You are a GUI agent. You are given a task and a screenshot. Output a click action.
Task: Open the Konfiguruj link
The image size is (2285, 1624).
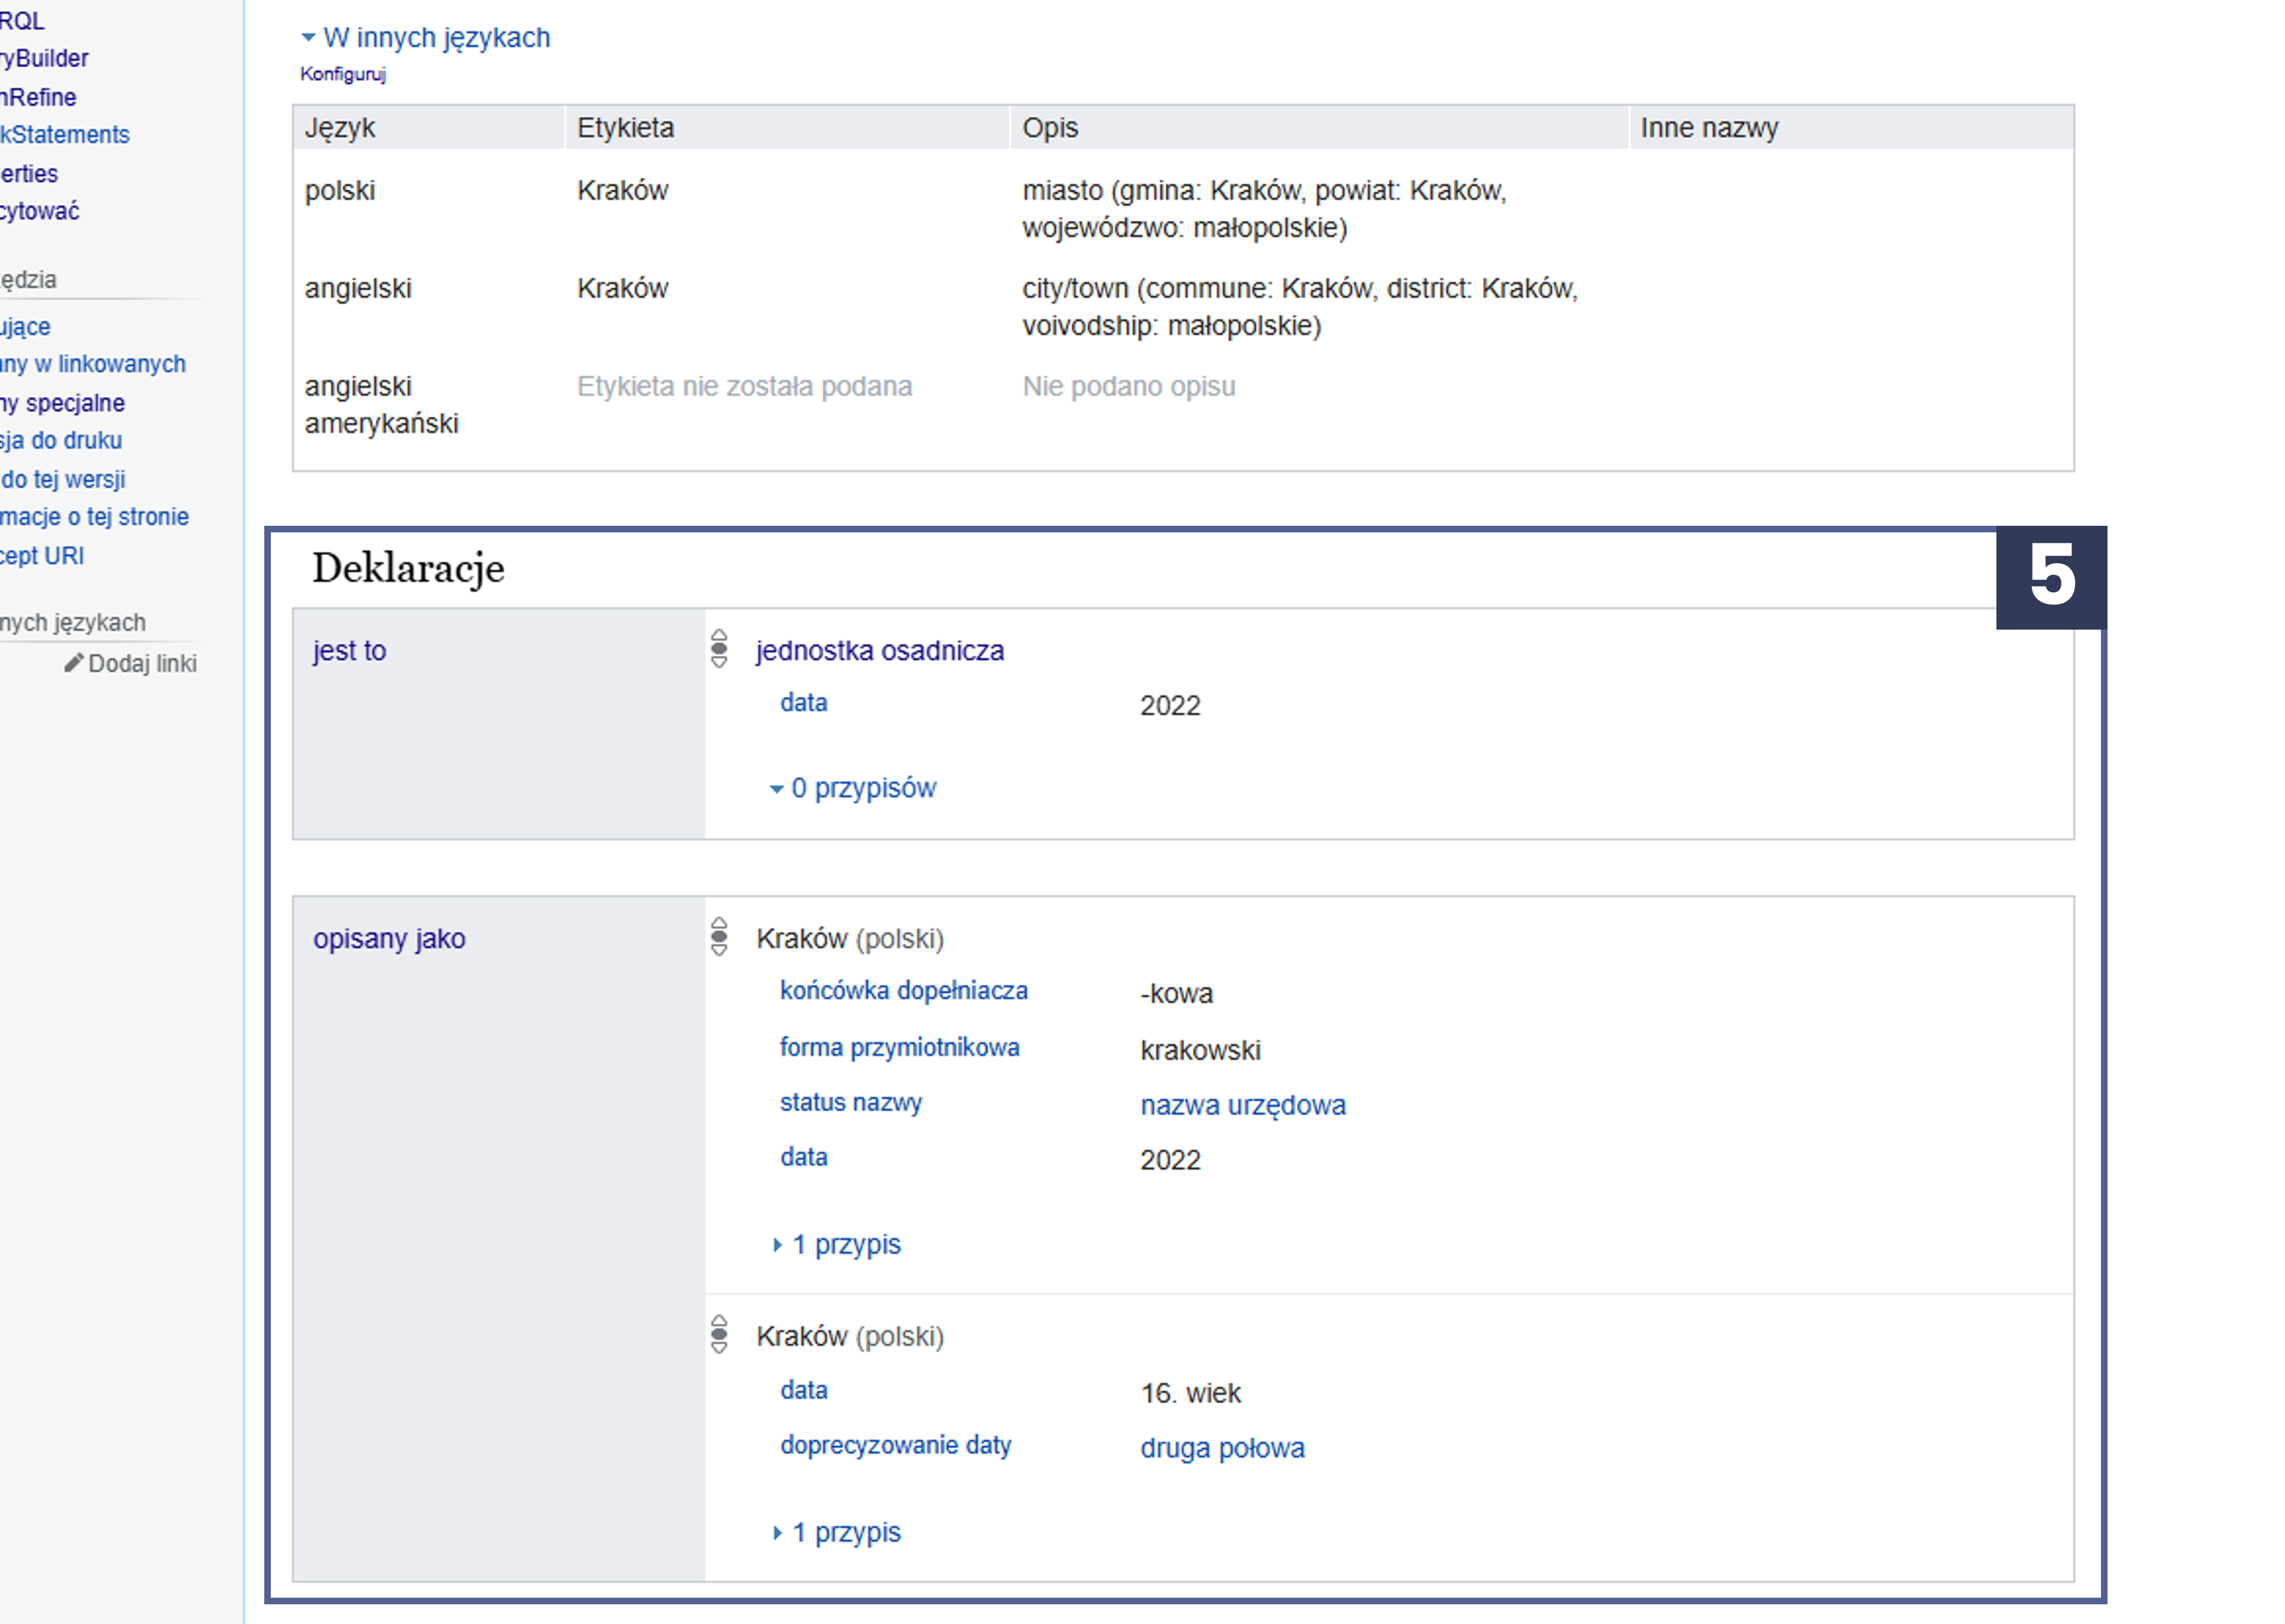(343, 74)
